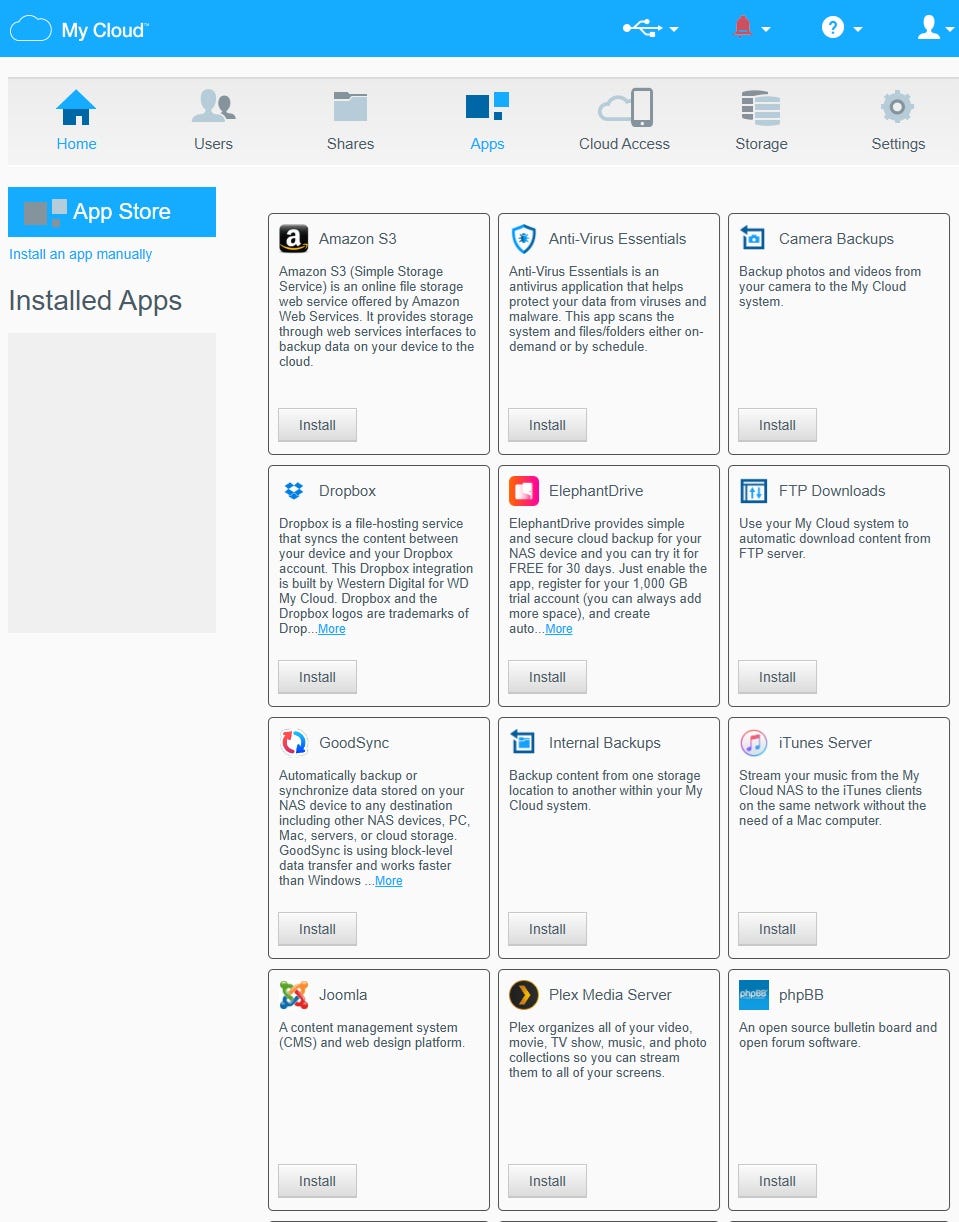The height and width of the screenshot is (1222, 959).
Task: Install the FTP Downloads app
Action: [x=777, y=677]
